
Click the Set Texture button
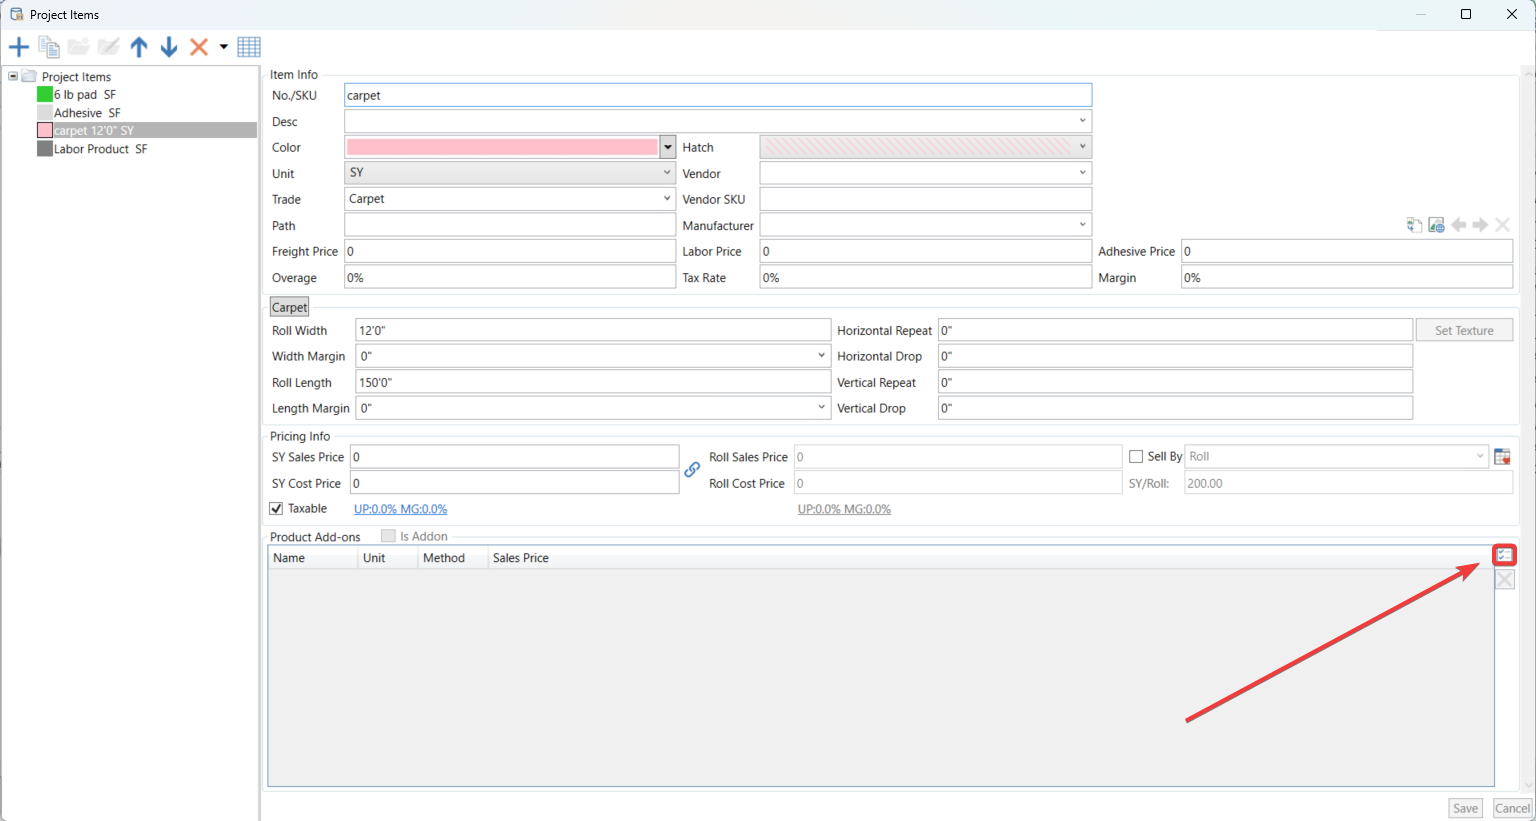1464,330
